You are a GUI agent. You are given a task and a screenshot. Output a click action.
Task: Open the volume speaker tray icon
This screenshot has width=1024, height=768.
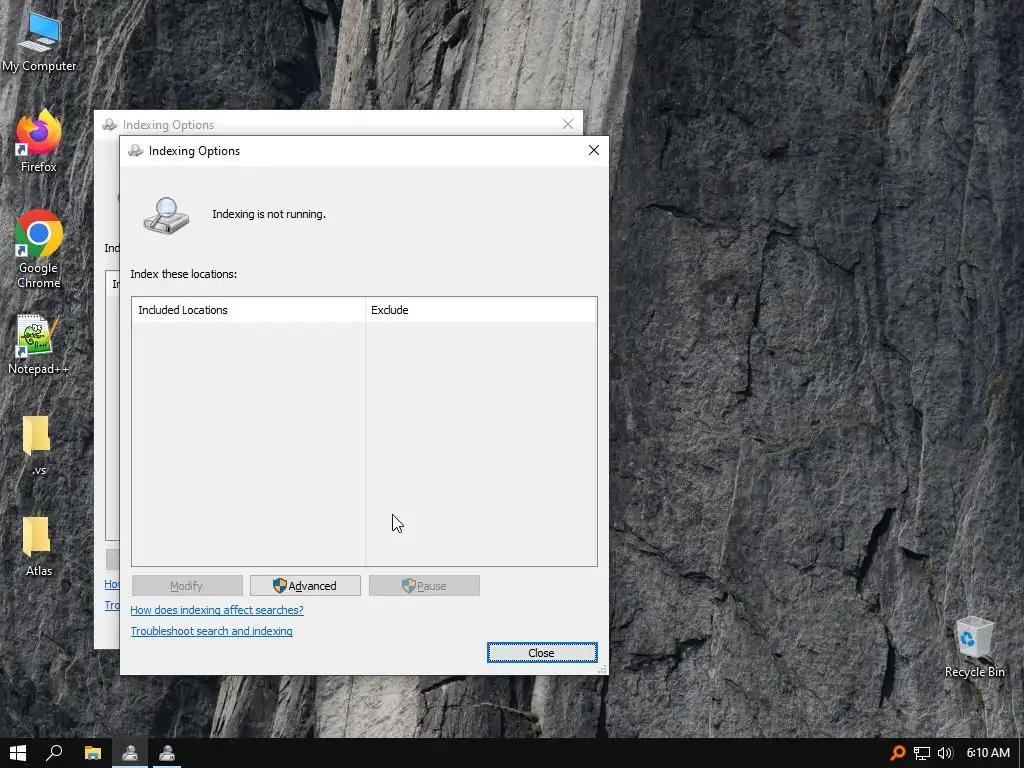point(945,753)
